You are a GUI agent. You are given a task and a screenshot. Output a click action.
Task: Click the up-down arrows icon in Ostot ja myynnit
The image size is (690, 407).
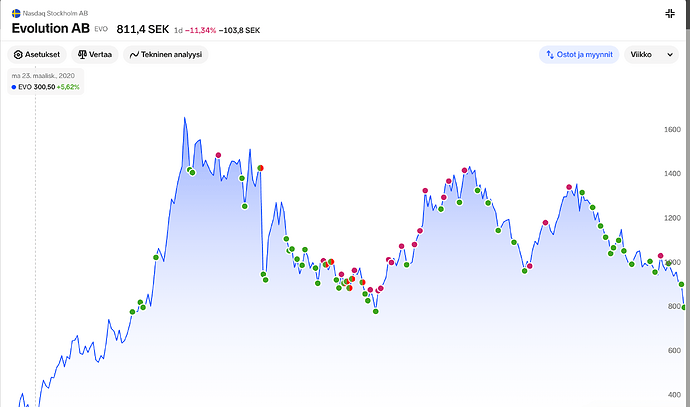tap(550, 54)
